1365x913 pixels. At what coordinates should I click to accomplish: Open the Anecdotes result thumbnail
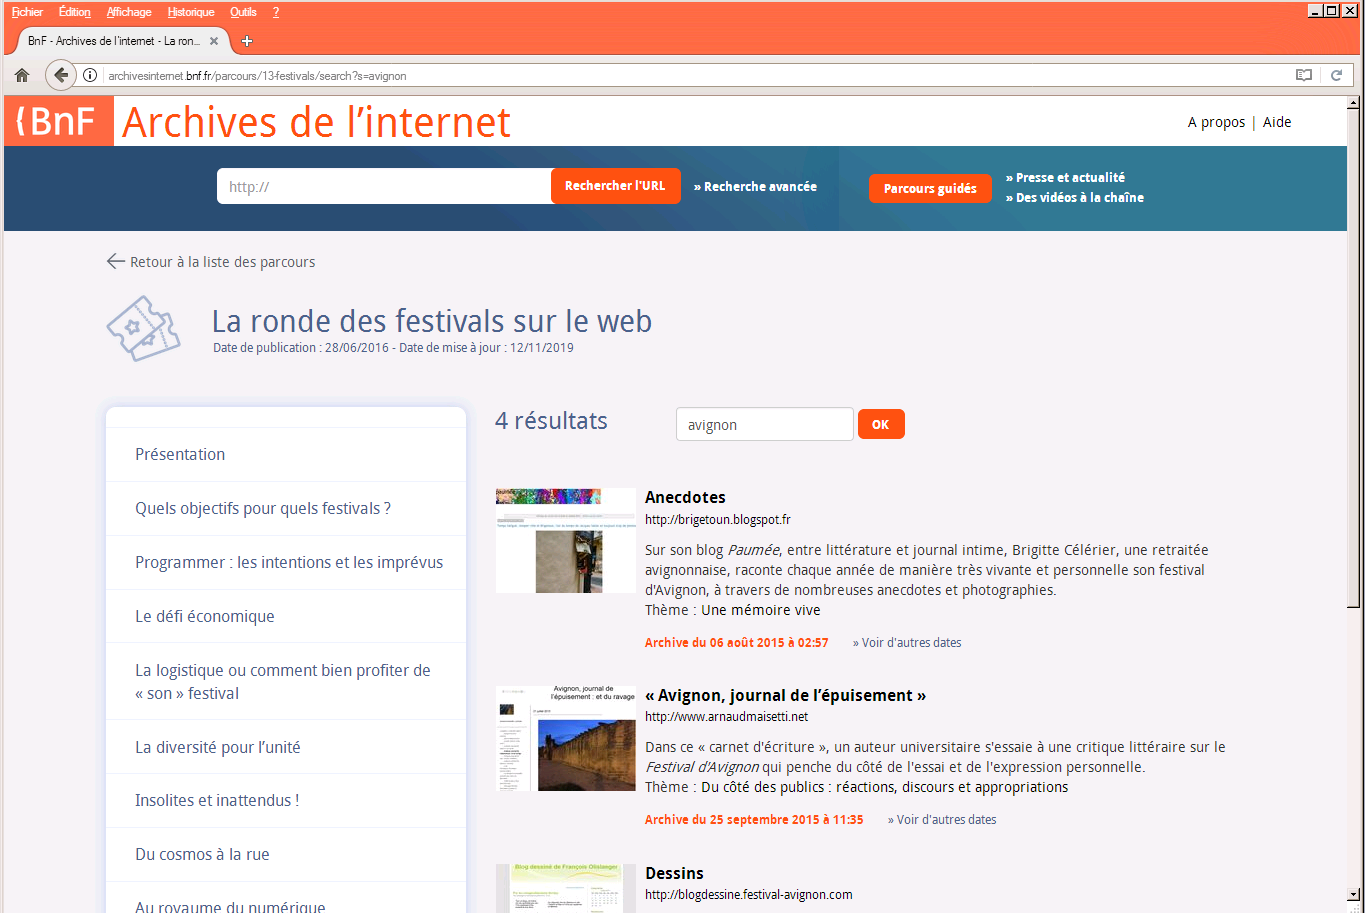[x=566, y=540]
